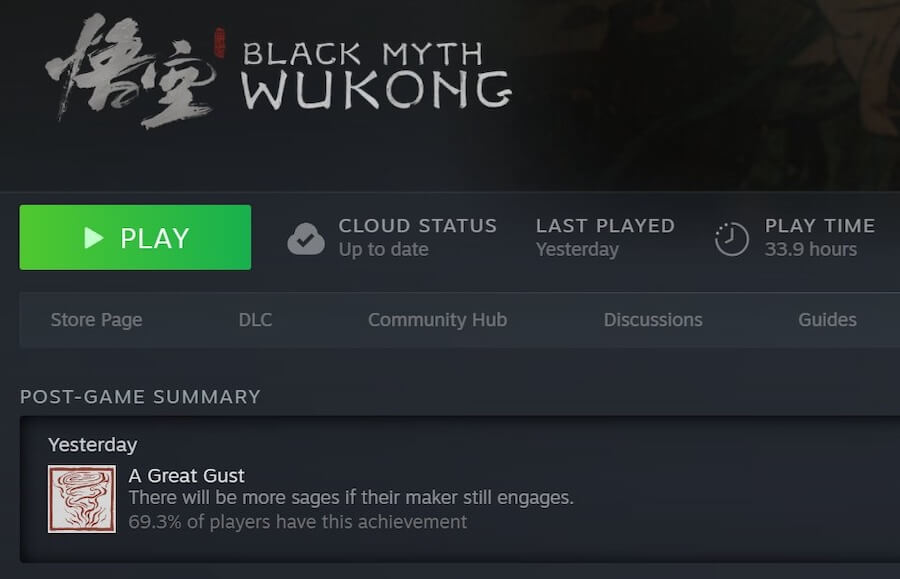Click the red seal stamp near logo

(x=219, y=42)
